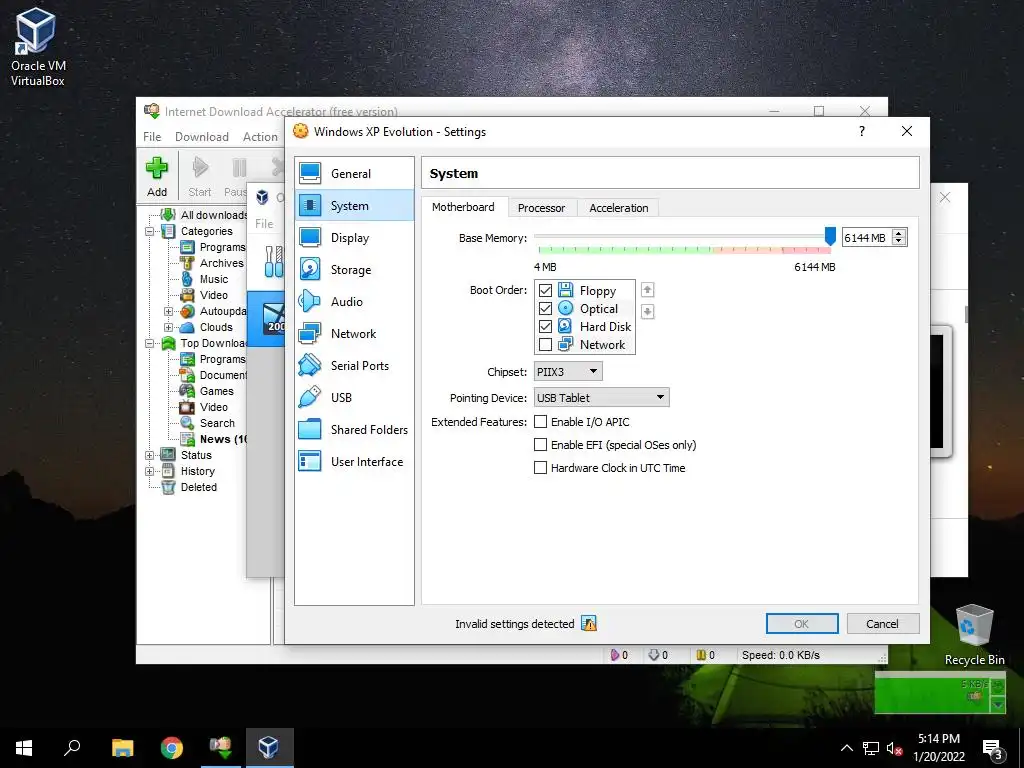
Task: Open File menu in Download Accelerator
Action: pos(152,136)
